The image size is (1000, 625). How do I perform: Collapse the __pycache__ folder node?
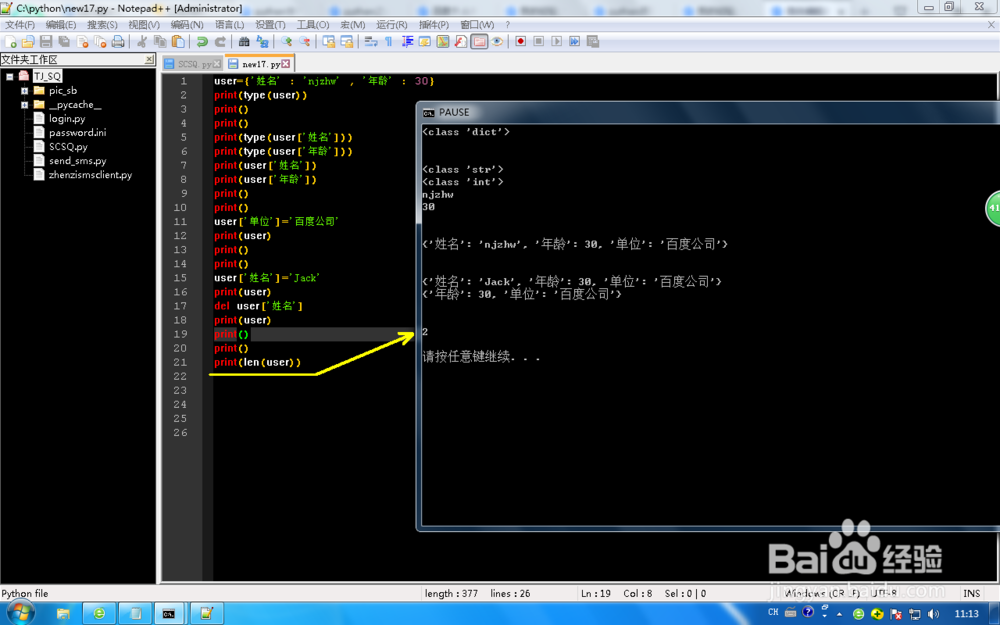[x=25, y=104]
